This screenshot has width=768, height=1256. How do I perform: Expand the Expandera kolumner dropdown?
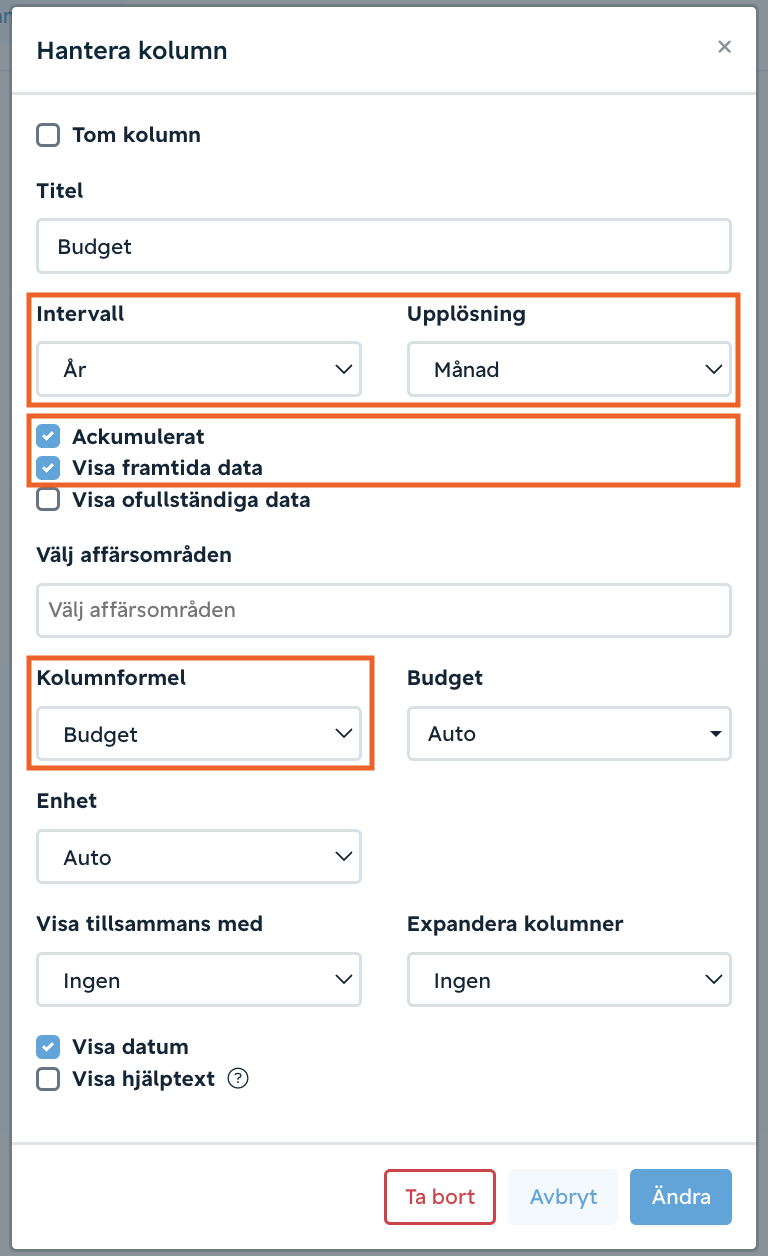click(569, 980)
